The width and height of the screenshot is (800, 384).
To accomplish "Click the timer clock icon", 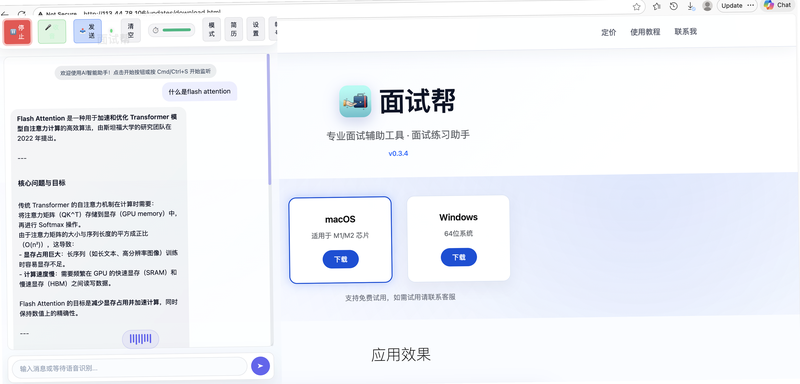I will (x=156, y=30).
